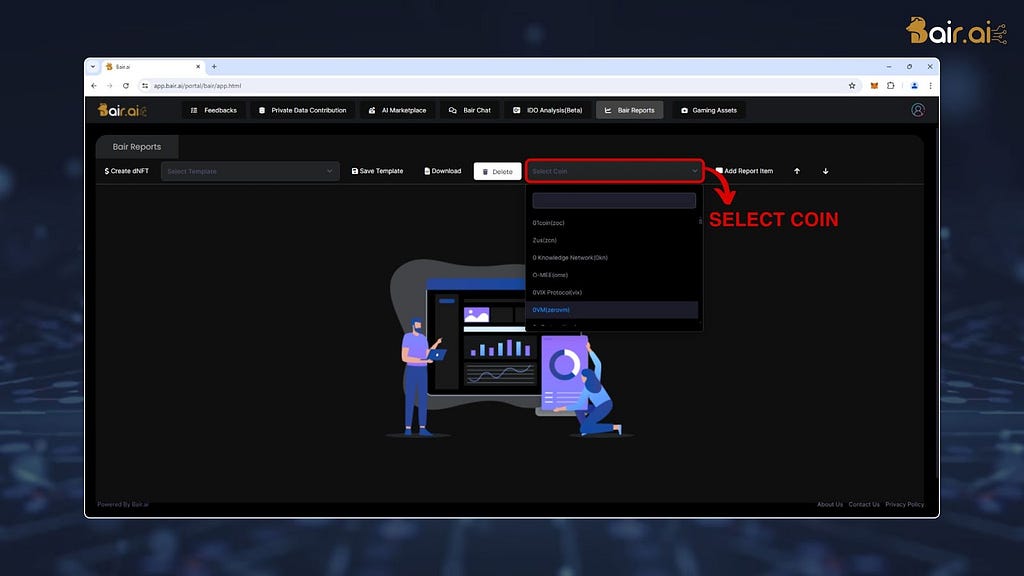
Task: Go forward in the browser
Action: [110, 86]
